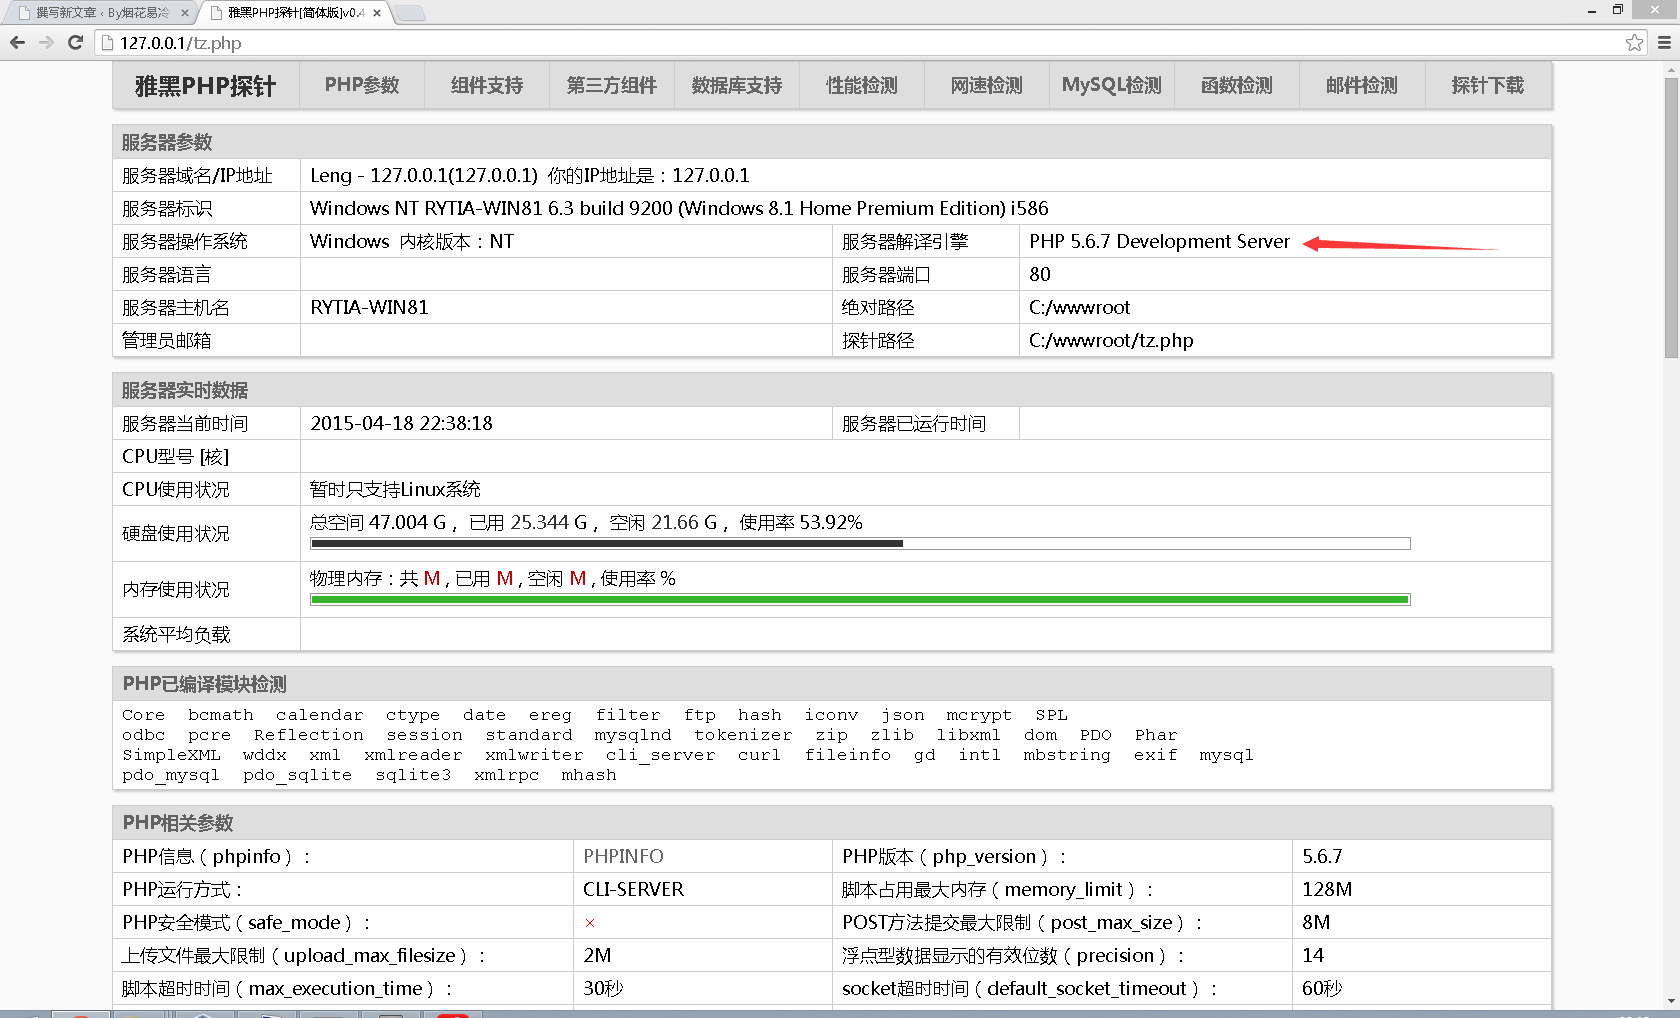The height and width of the screenshot is (1018, 1680).
Task: Open the MySQL检测 nav item
Action: [x=1112, y=86]
